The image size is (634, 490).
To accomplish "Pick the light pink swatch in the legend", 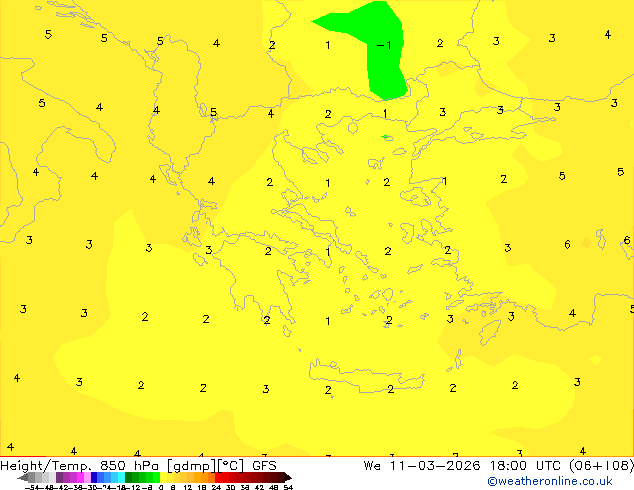I will pyautogui.click(x=87, y=478).
